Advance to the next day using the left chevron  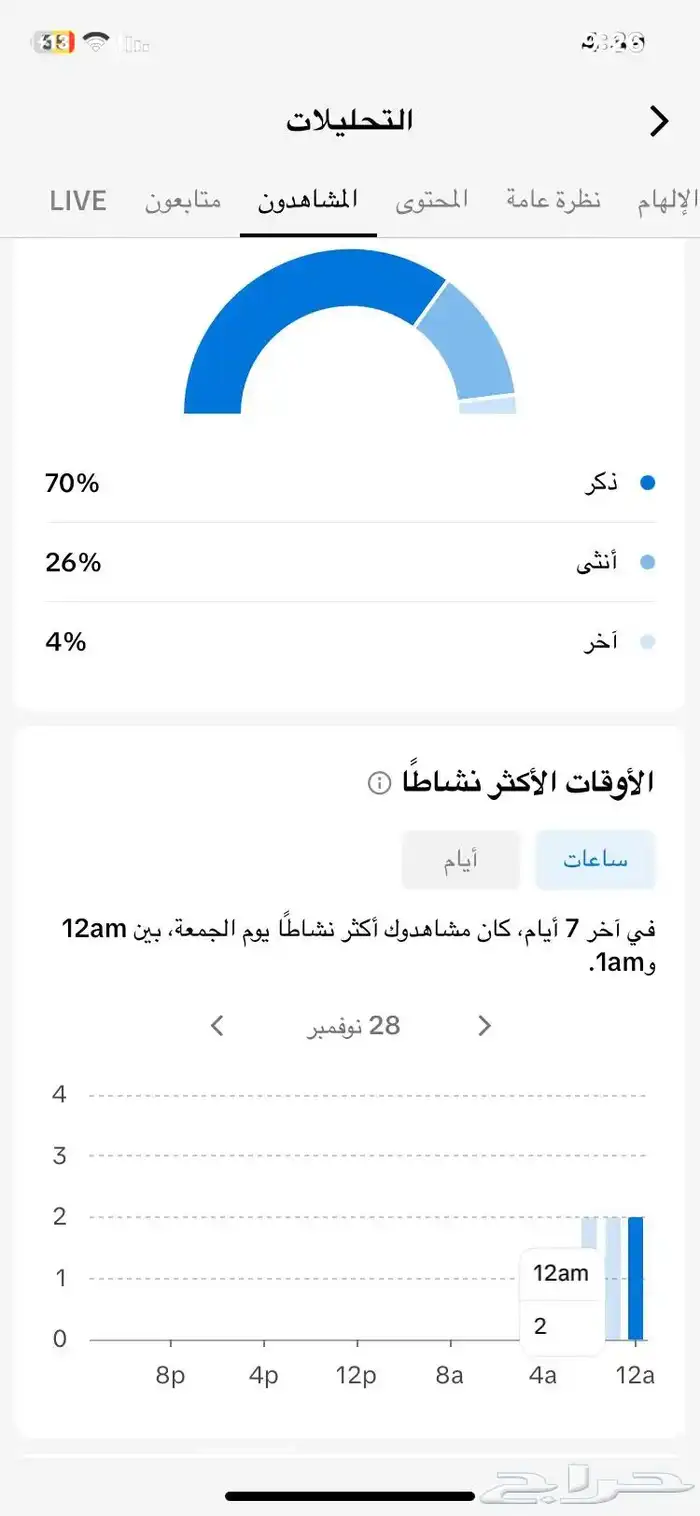(x=217, y=1026)
